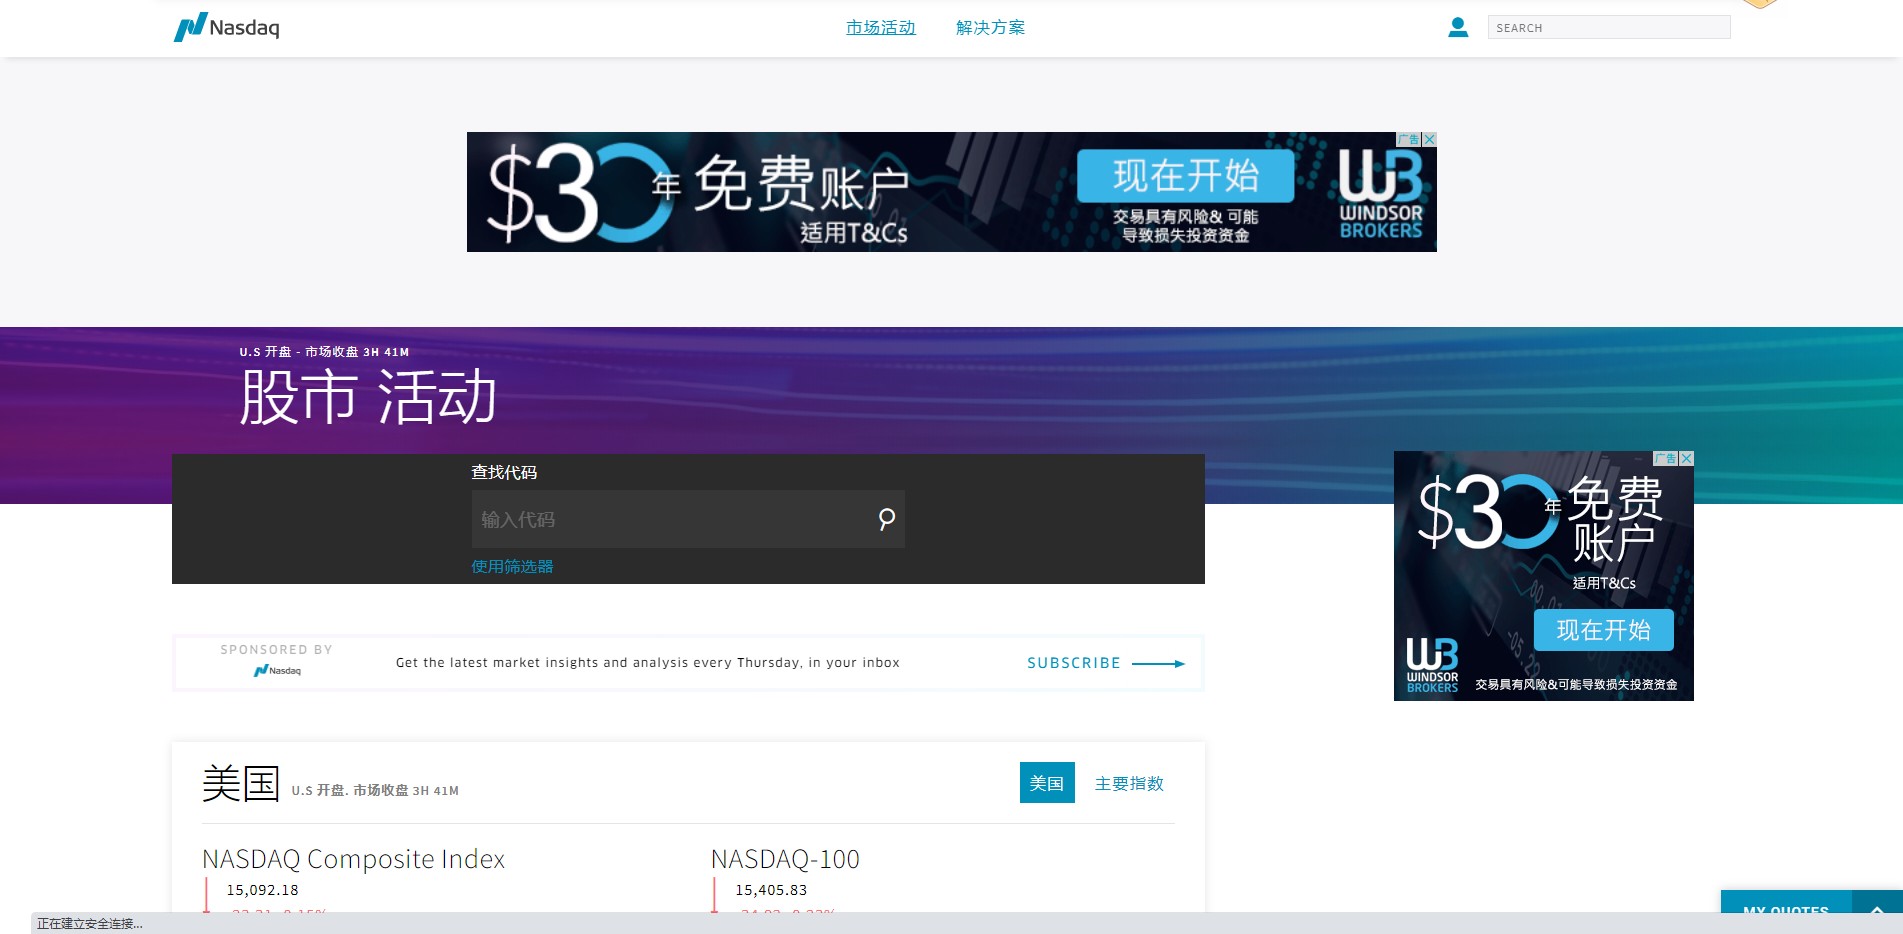Click the 15,092.18 Composite value
1903x934 pixels.
[x=262, y=890]
